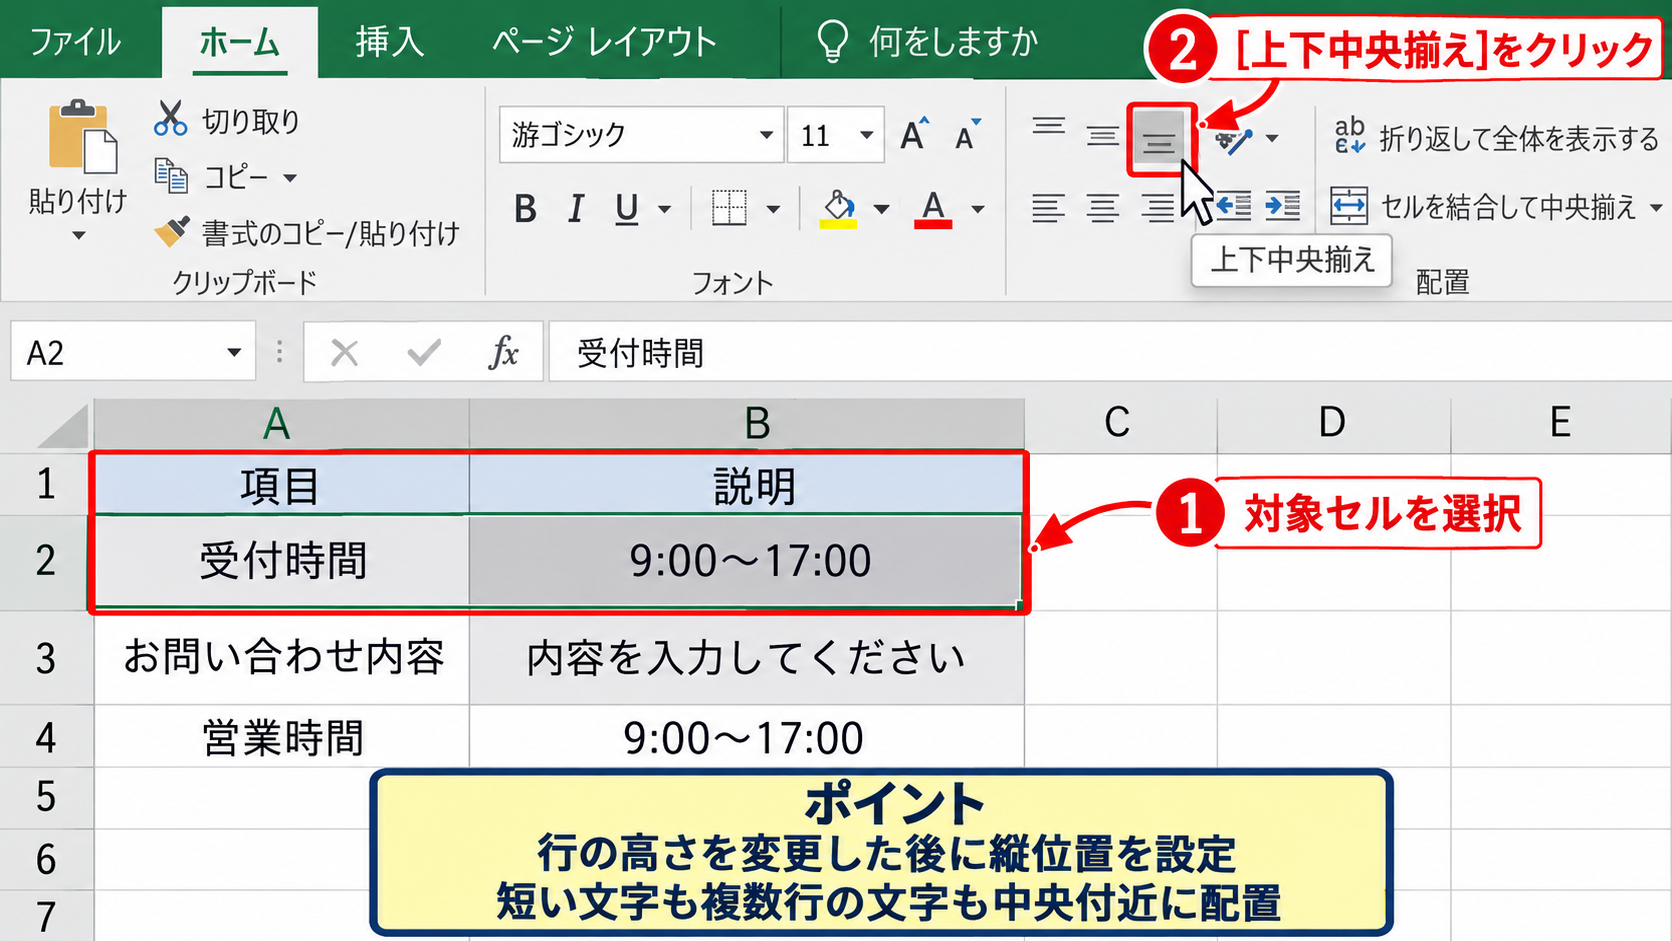
Task: Open the fill color dropdown arrow
Action: pos(881,209)
